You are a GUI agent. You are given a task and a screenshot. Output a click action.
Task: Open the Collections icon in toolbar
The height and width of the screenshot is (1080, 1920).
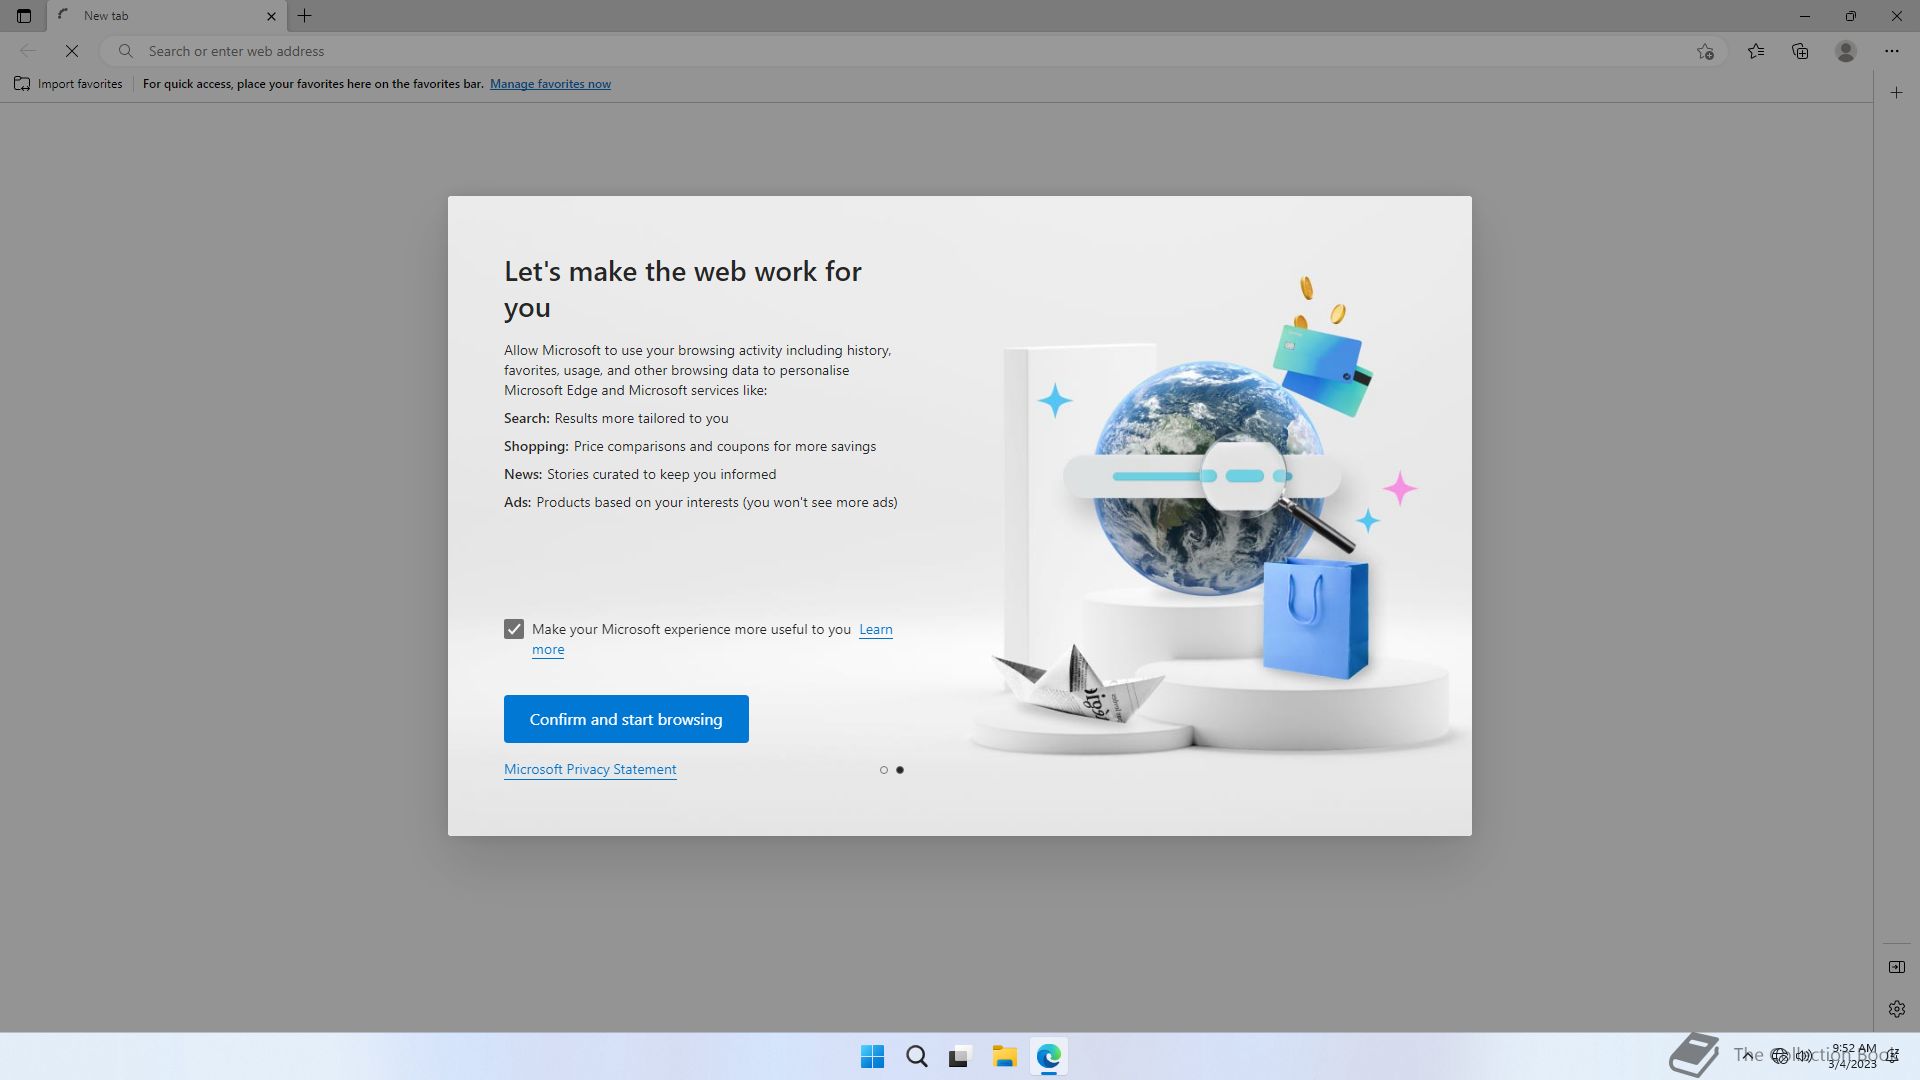point(1800,51)
